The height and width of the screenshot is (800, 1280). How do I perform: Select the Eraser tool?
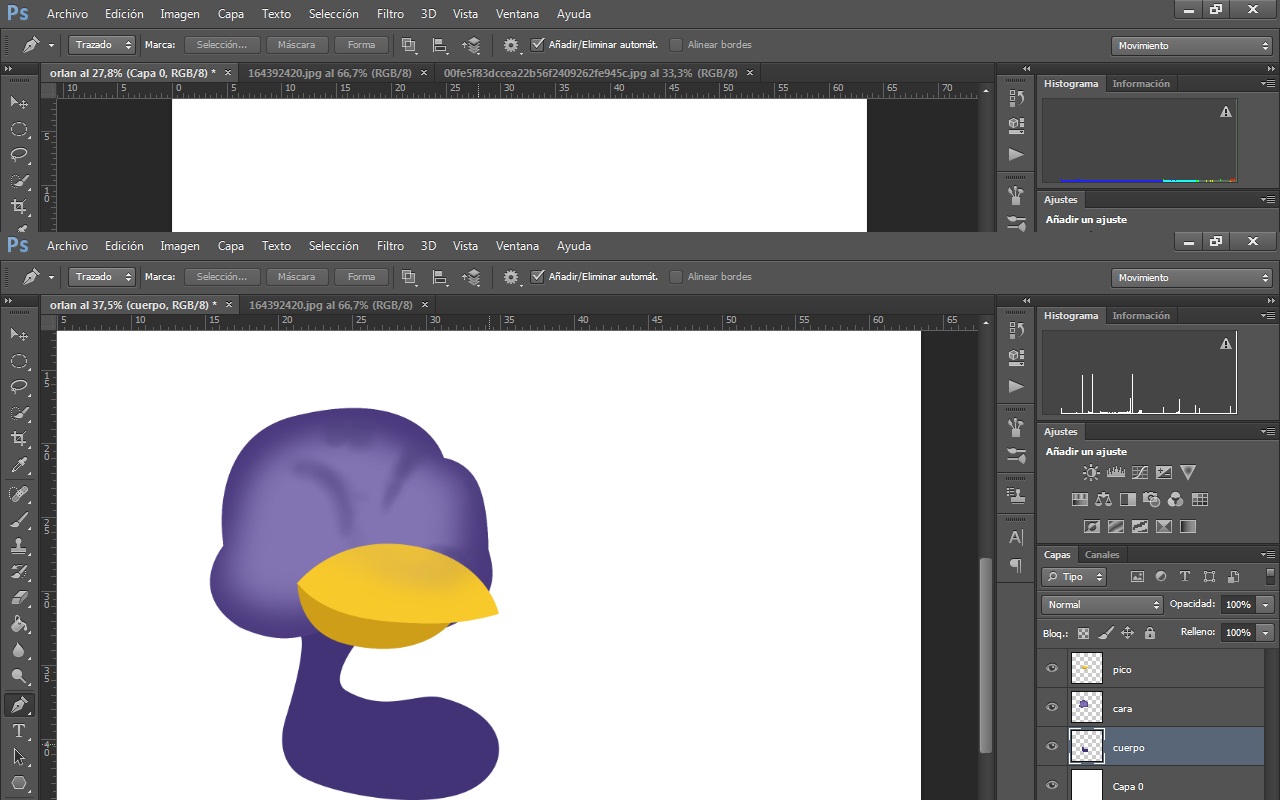pyautogui.click(x=18, y=598)
